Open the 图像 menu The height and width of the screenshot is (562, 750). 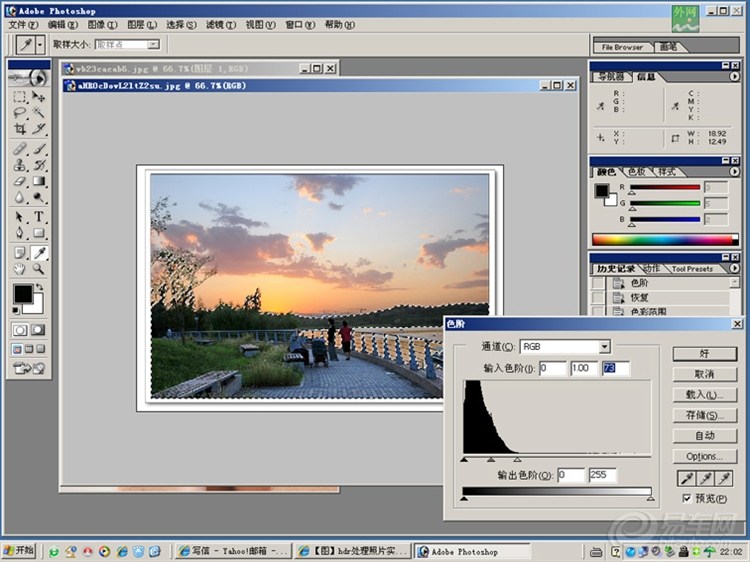102,25
